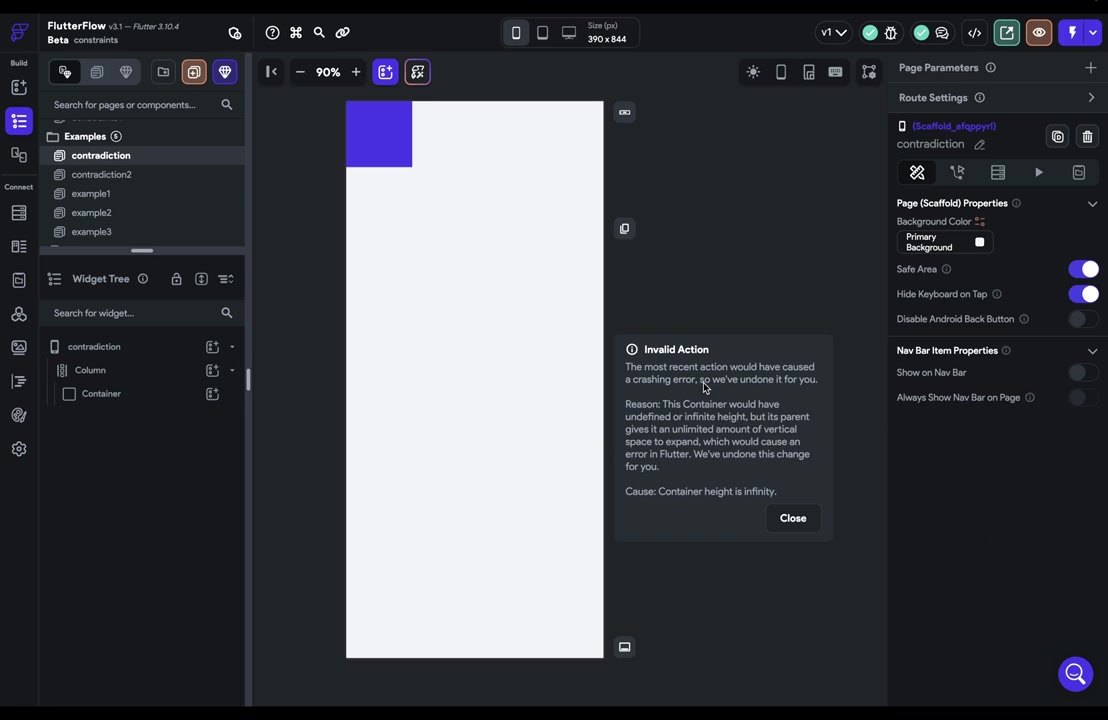This screenshot has height=720, width=1108.
Task: Click the lightning Test Mode button
Action: [1072, 33]
